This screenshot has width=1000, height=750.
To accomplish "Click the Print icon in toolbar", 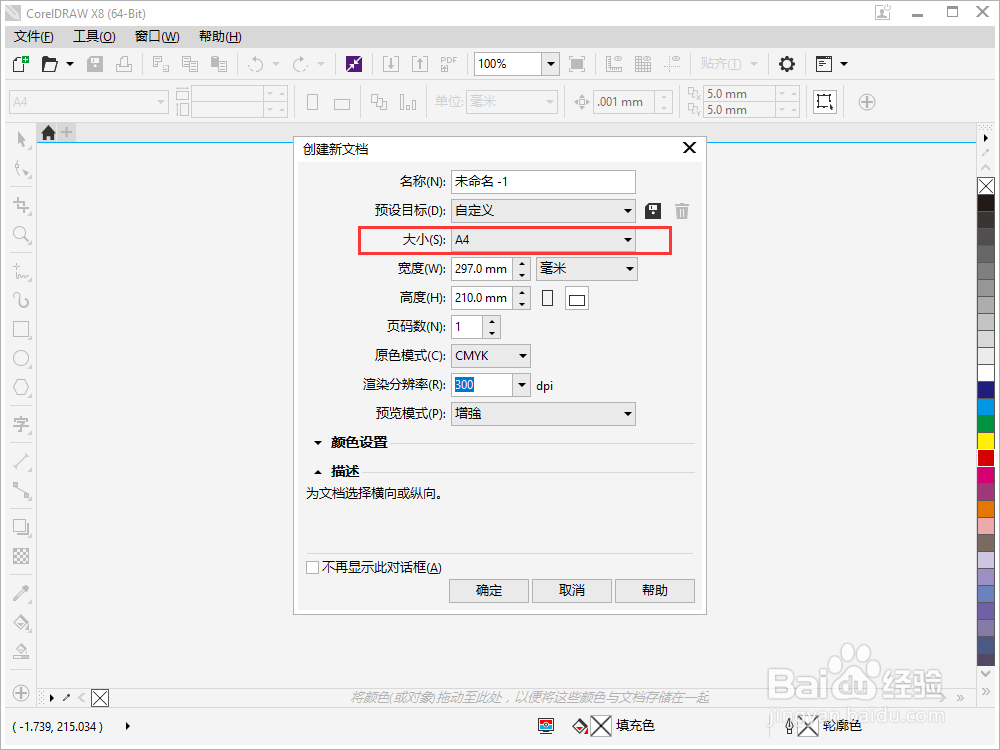I will pos(124,64).
